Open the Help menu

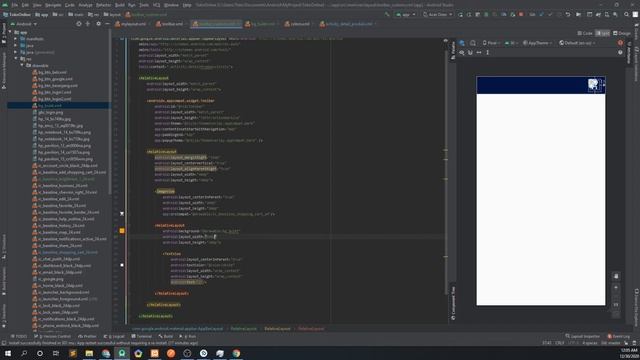[x=187, y=5]
